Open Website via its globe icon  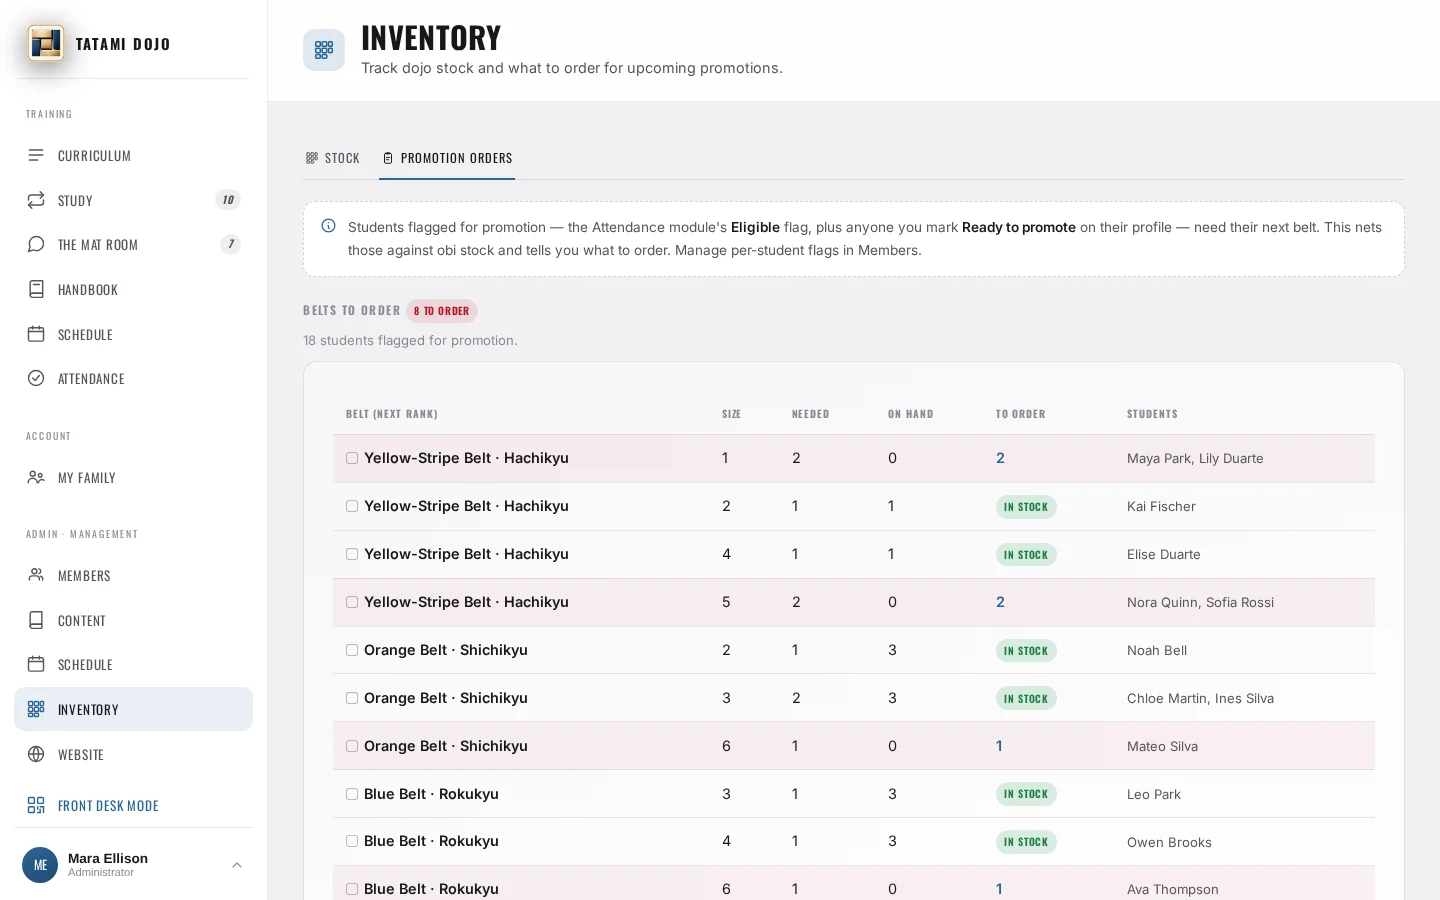(x=36, y=754)
